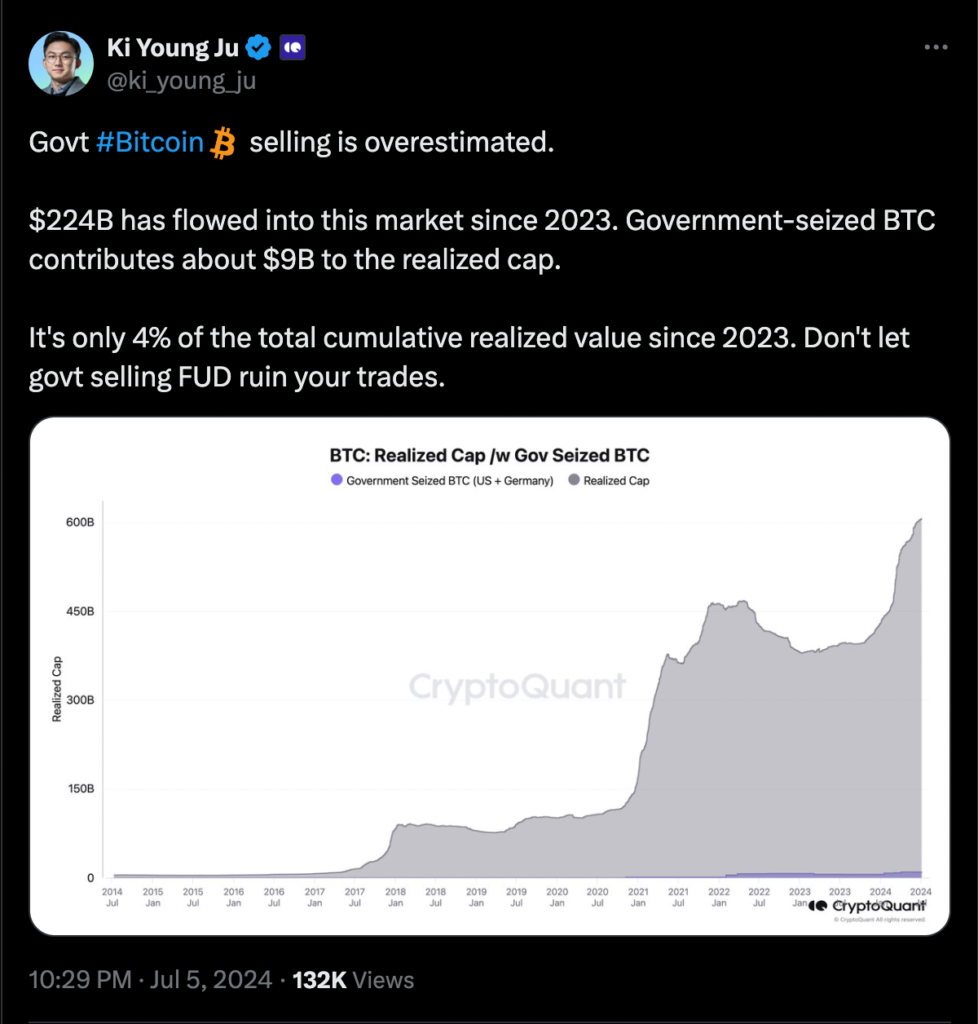
Task: Open Ki Young Ju's profile avatar
Action: pos(61,63)
